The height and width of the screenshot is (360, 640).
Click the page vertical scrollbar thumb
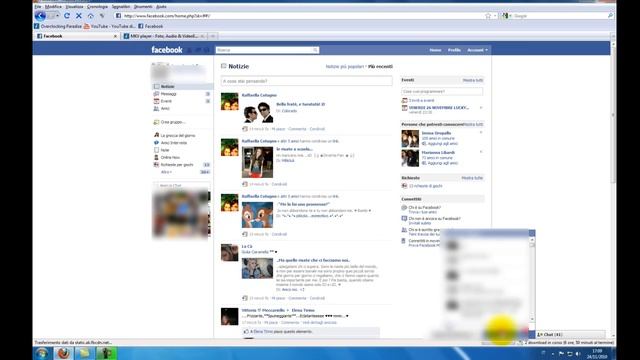pos(613,116)
